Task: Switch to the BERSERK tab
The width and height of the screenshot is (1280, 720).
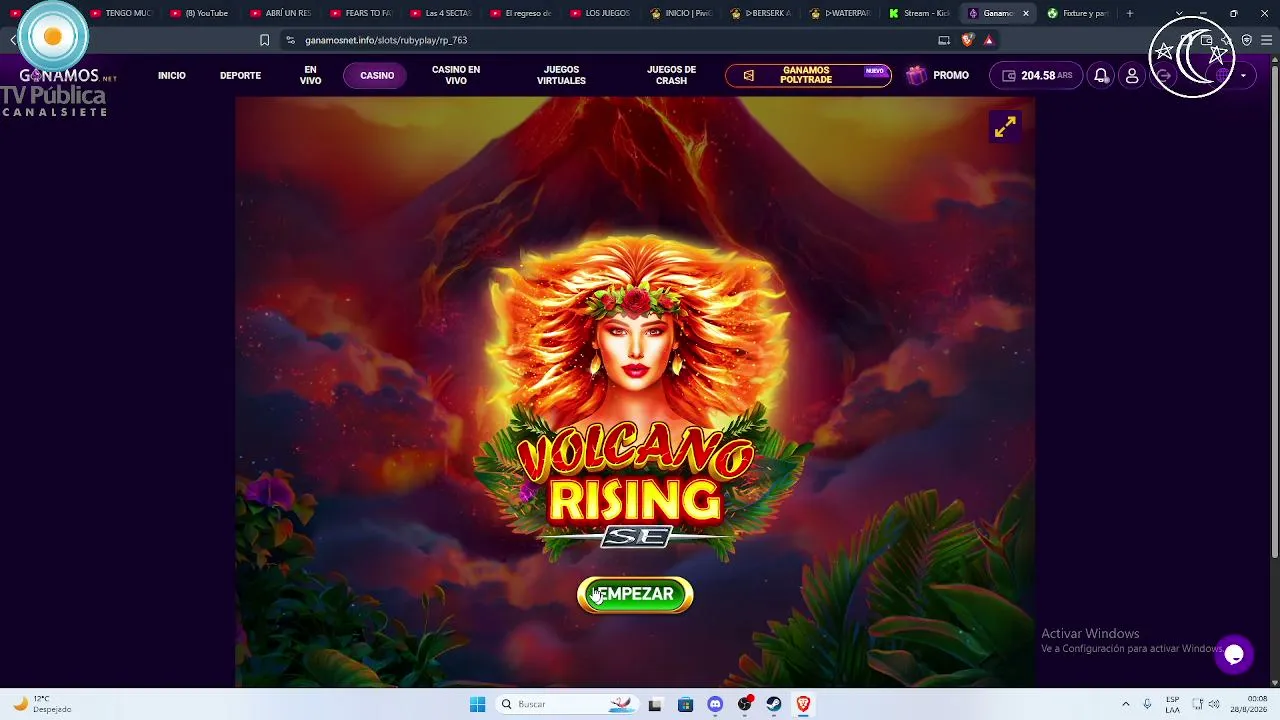Action: pos(761,13)
